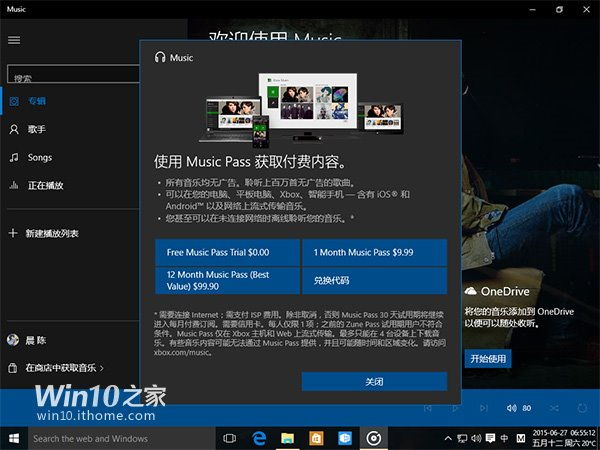Click the Albums disc icon in sidebar
Screen dimensions: 600x450
(14, 101)
